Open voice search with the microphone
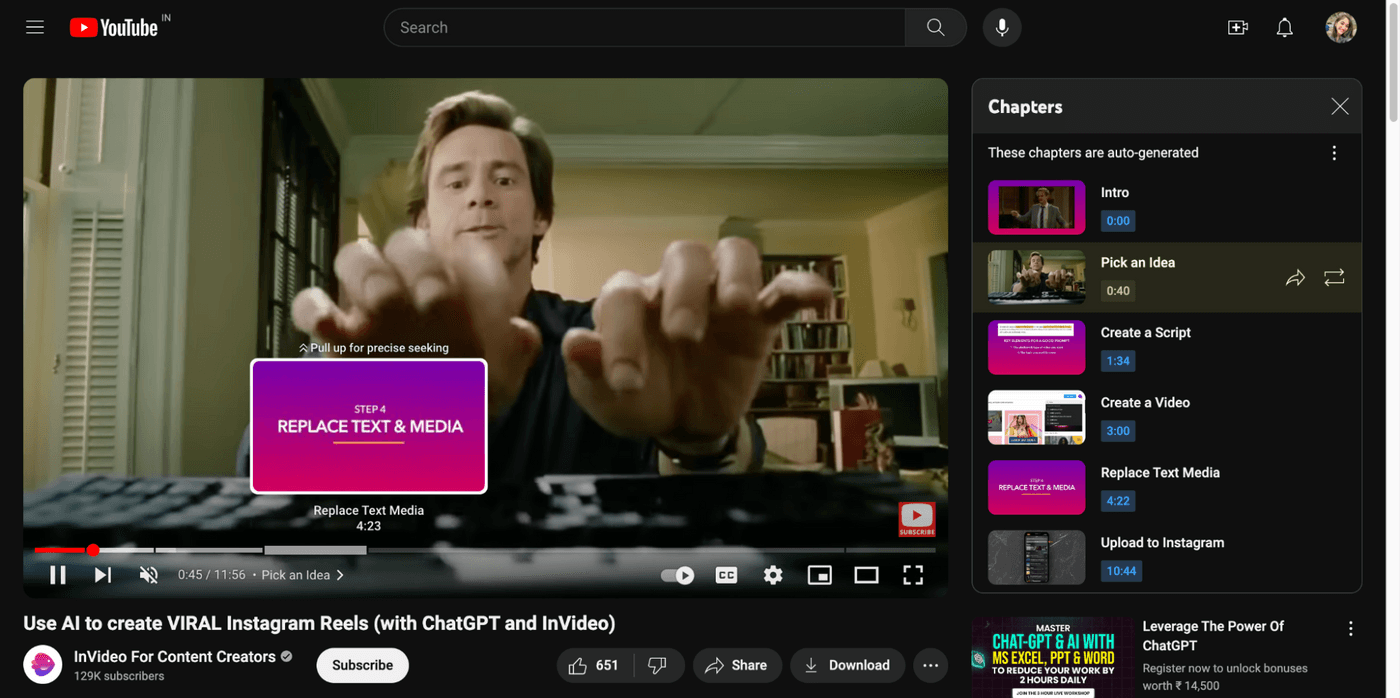Screen dimensions: 1400x698 pos(1001,27)
